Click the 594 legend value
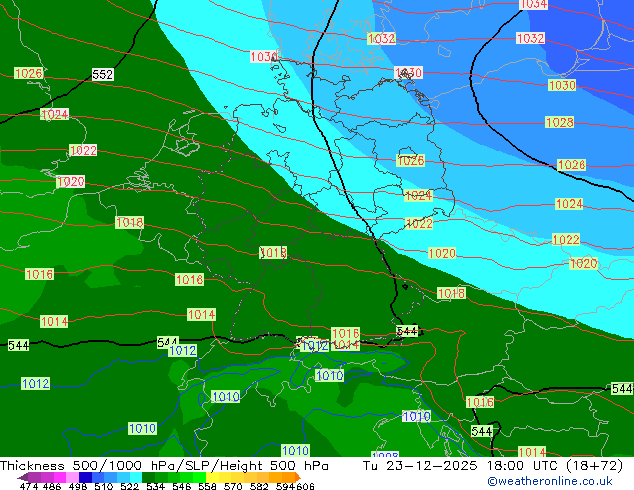 [285, 486]
